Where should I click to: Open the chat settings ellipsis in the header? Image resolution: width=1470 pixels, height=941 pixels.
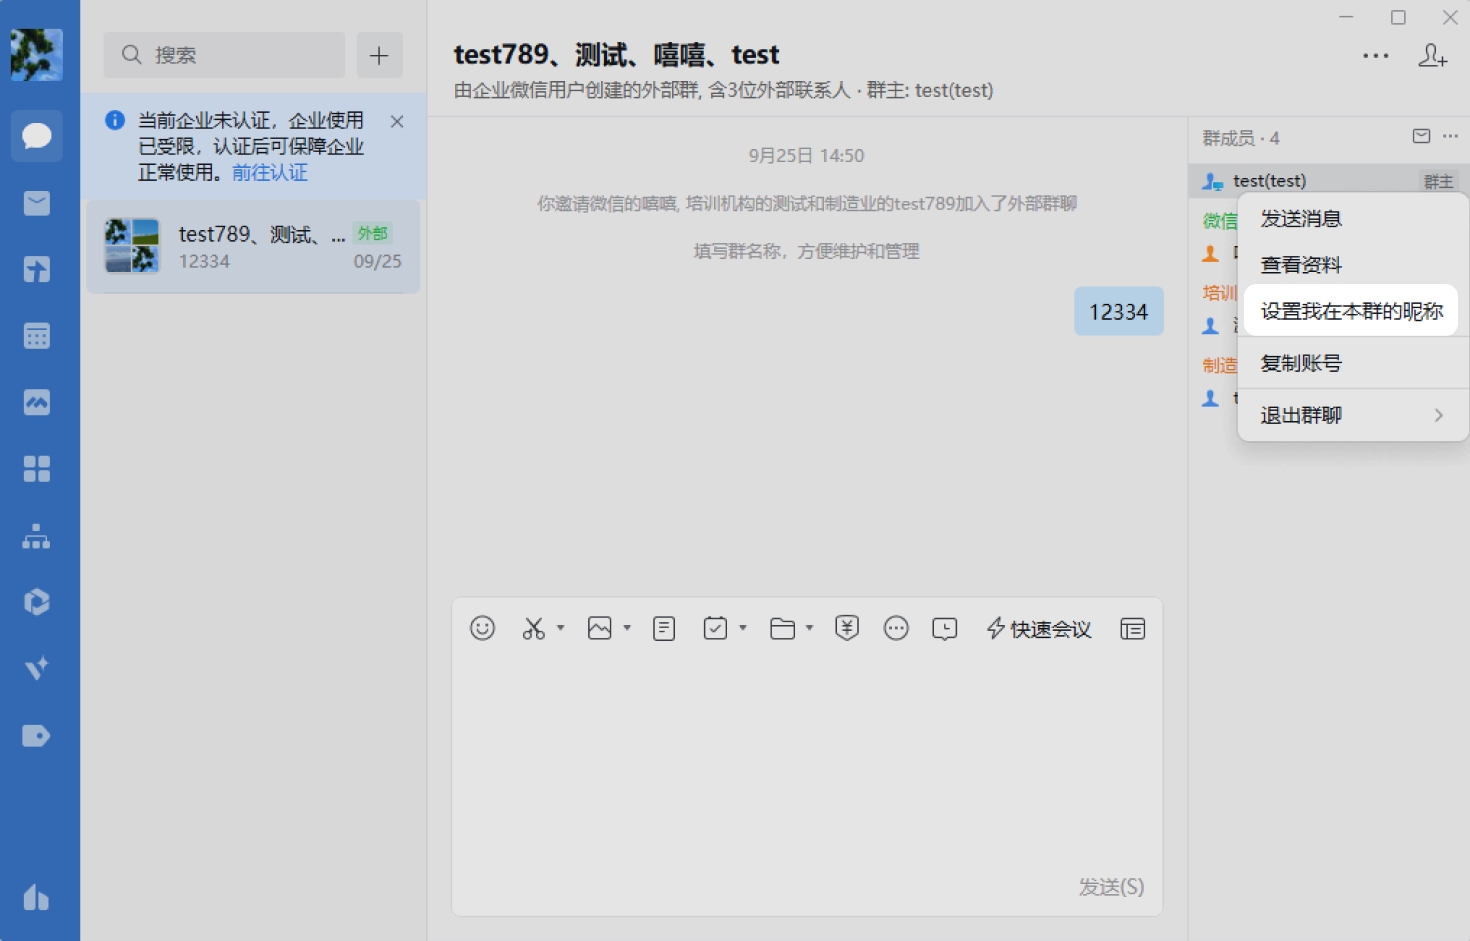(x=1375, y=56)
